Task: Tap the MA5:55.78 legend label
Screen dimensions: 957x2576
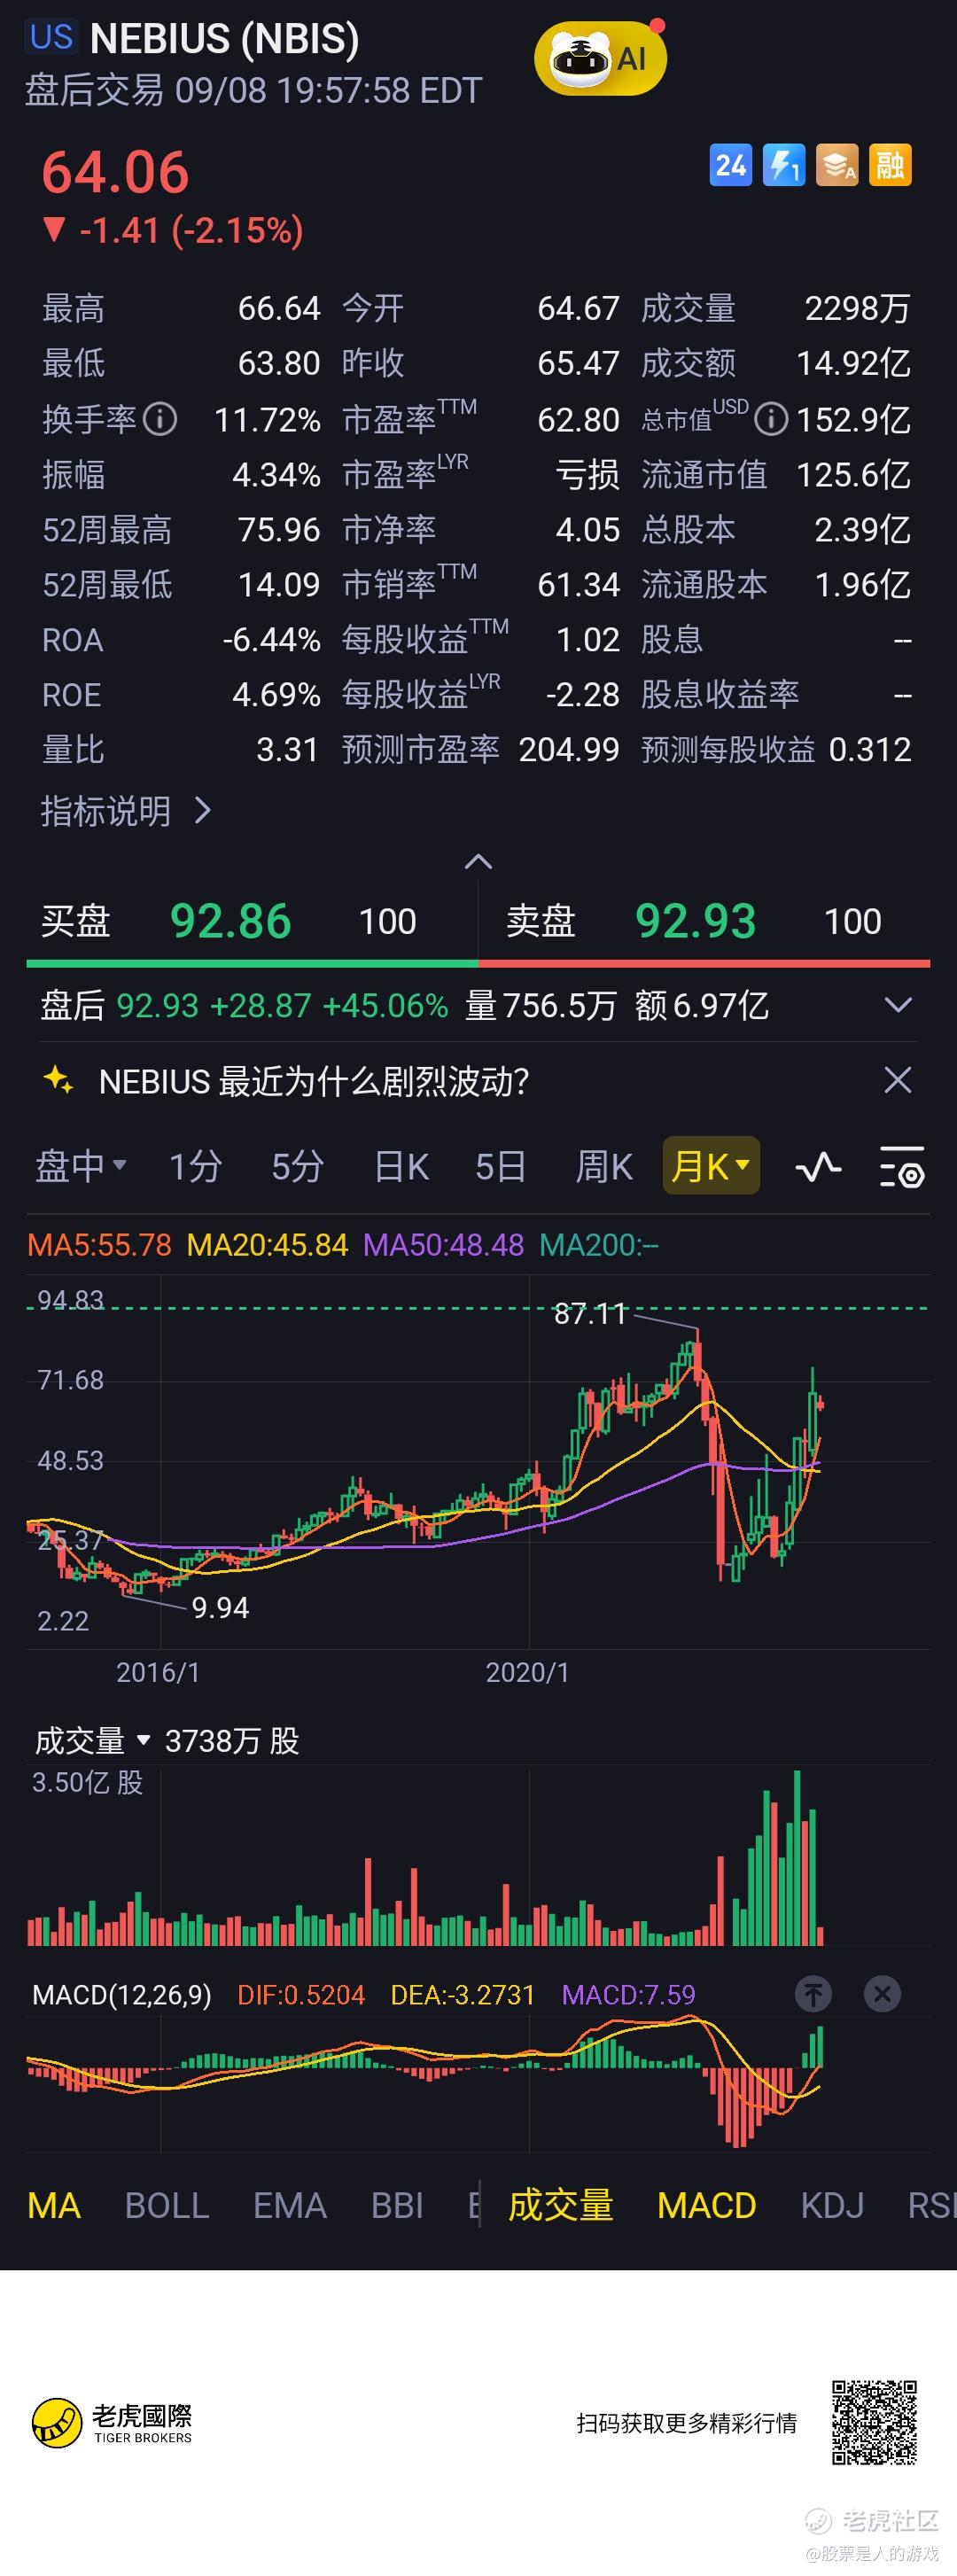Action: [99, 1245]
